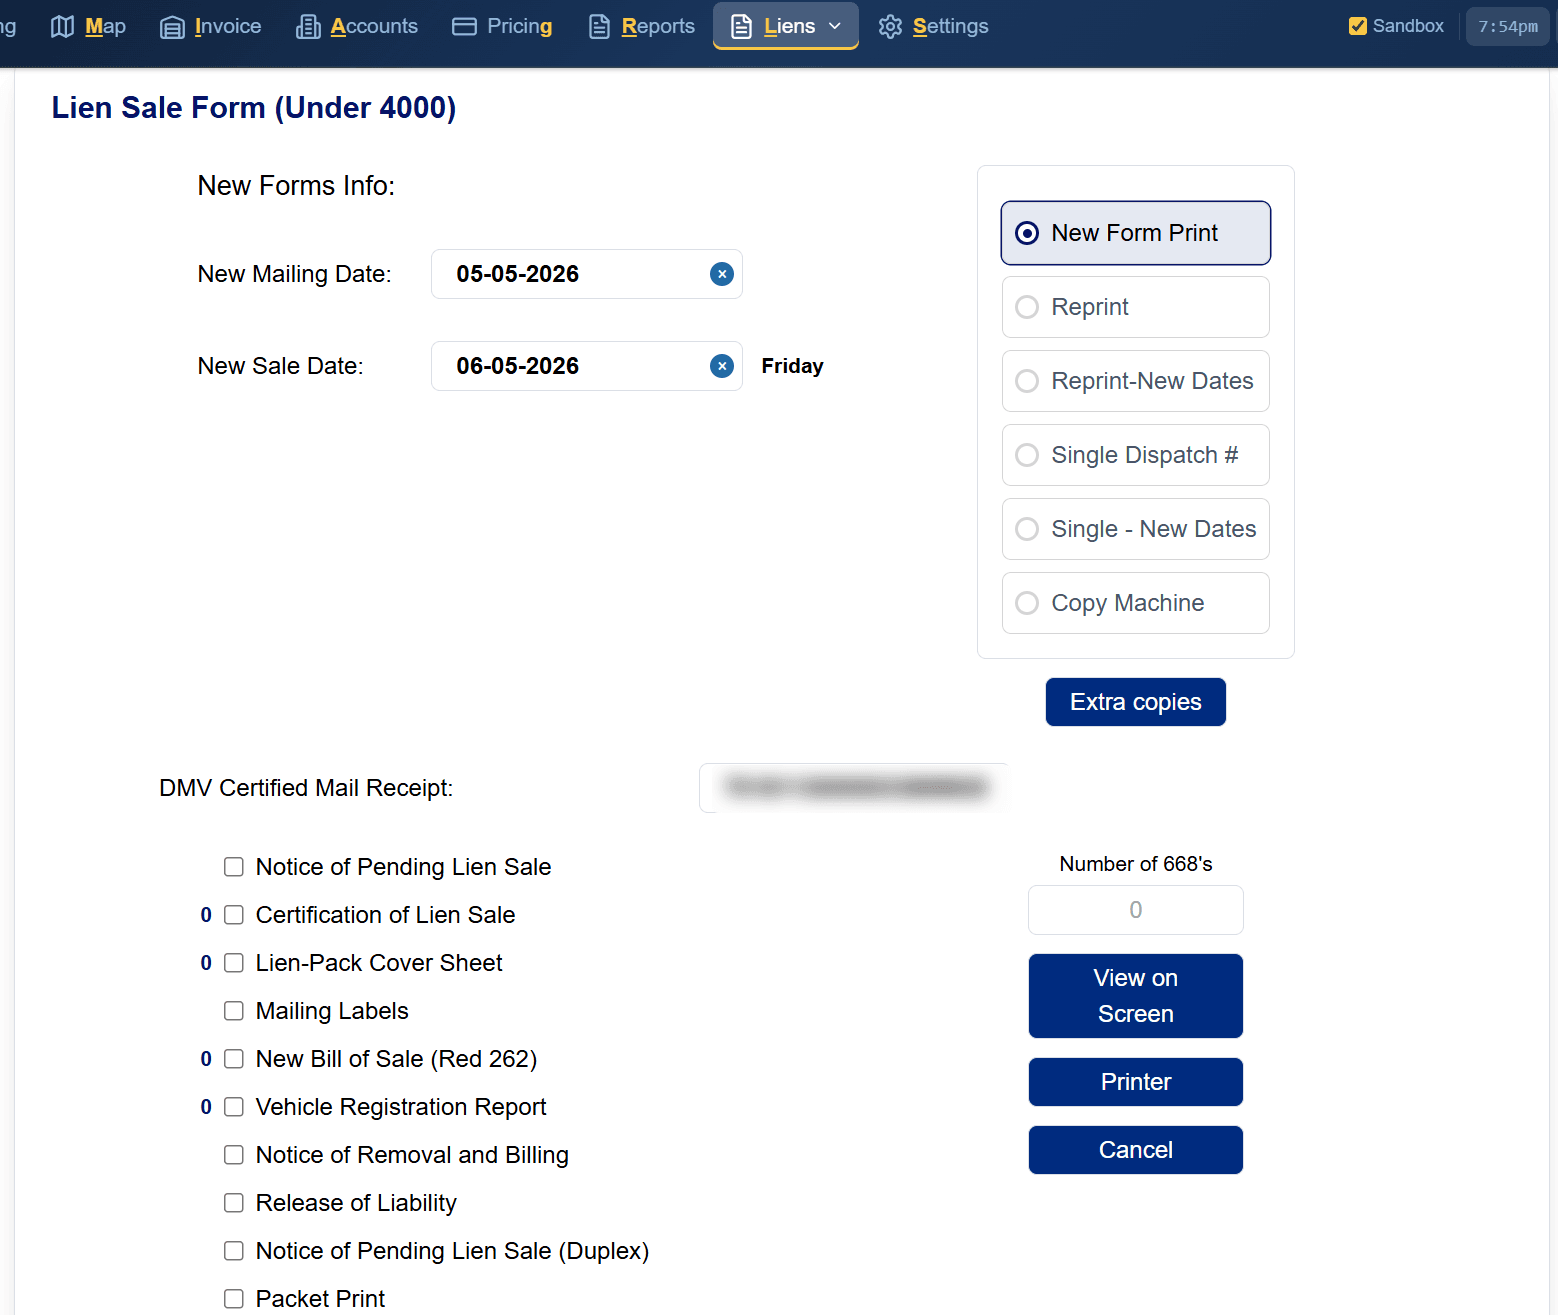Viewport: 1558px width, 1315px height.
Task: Click the Accounts building icon
Action: pyautogui.click(x=308, y=27)
